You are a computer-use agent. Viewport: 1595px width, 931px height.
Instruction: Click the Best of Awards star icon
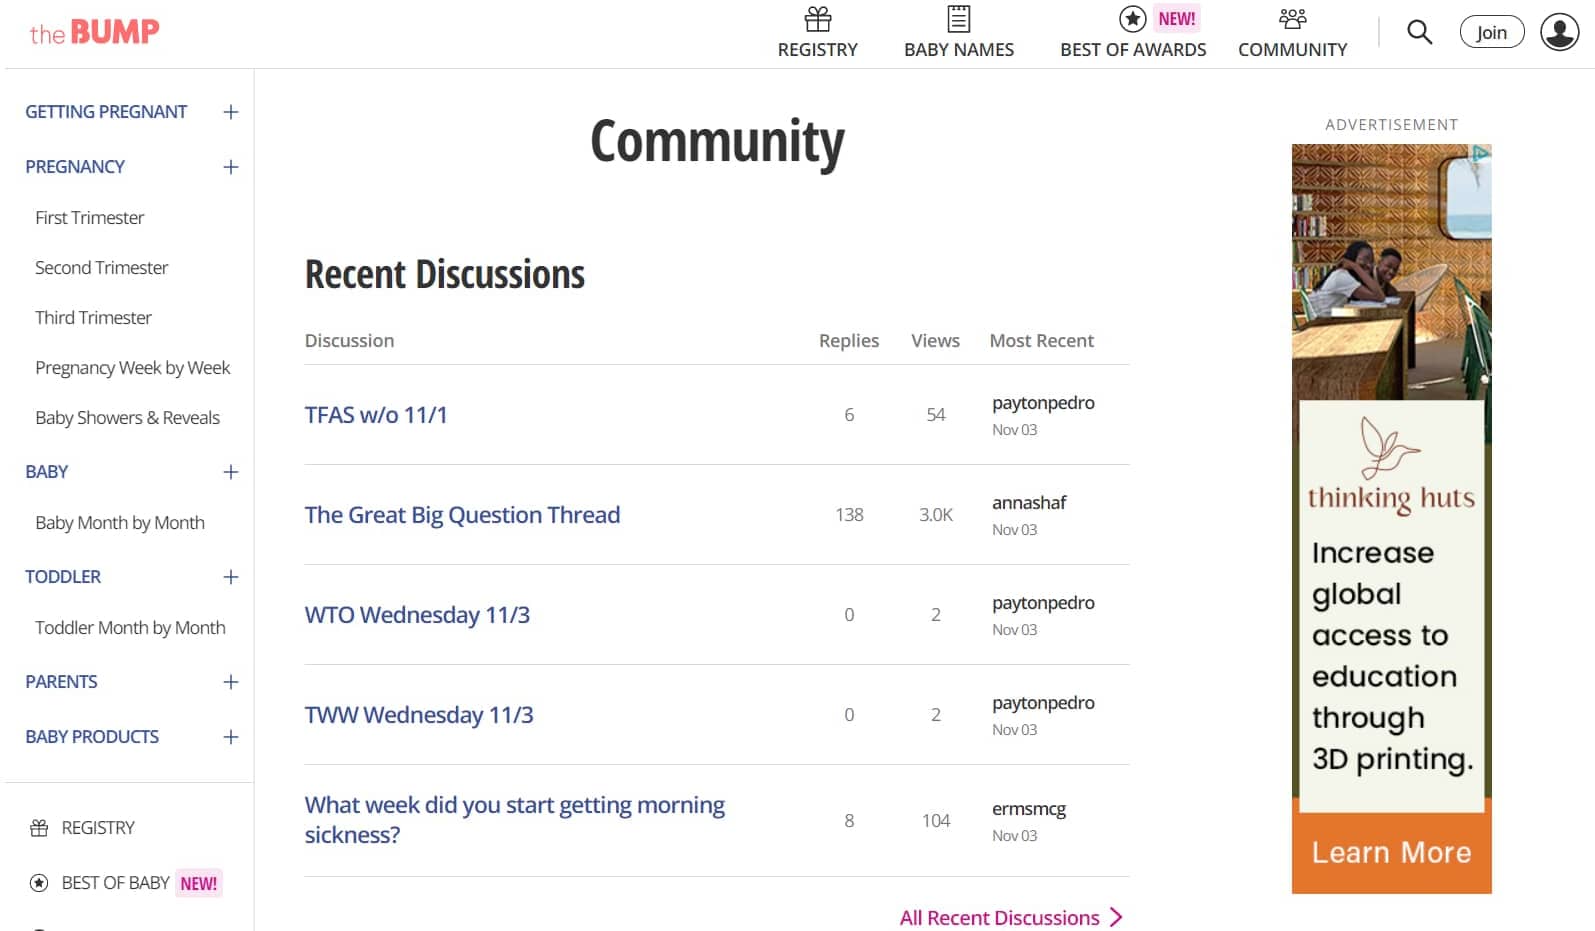(1132, 19)
